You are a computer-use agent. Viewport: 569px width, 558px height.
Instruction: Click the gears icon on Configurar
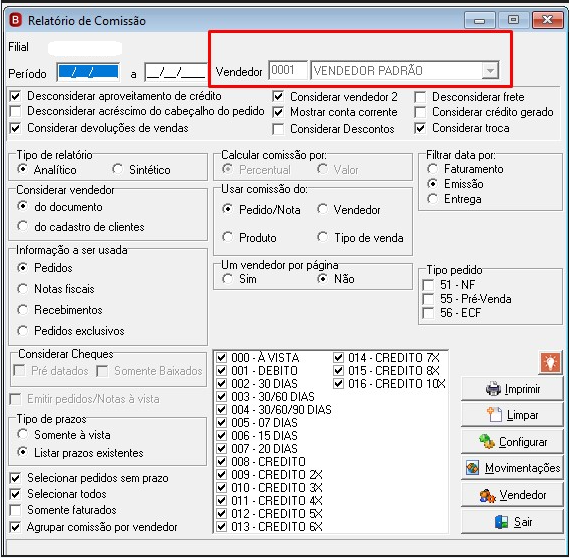(487, 442)
